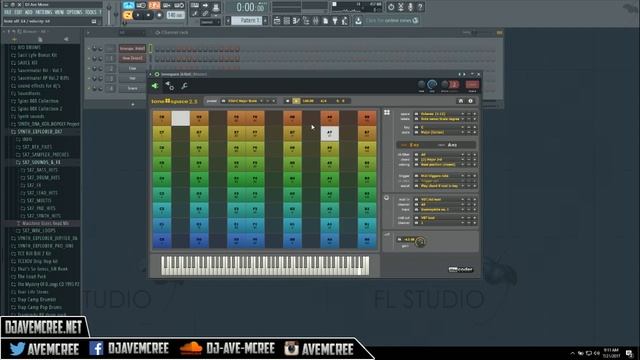Toggle Tonespace transport stop button
Screen dimensions: 640x360
287,101
